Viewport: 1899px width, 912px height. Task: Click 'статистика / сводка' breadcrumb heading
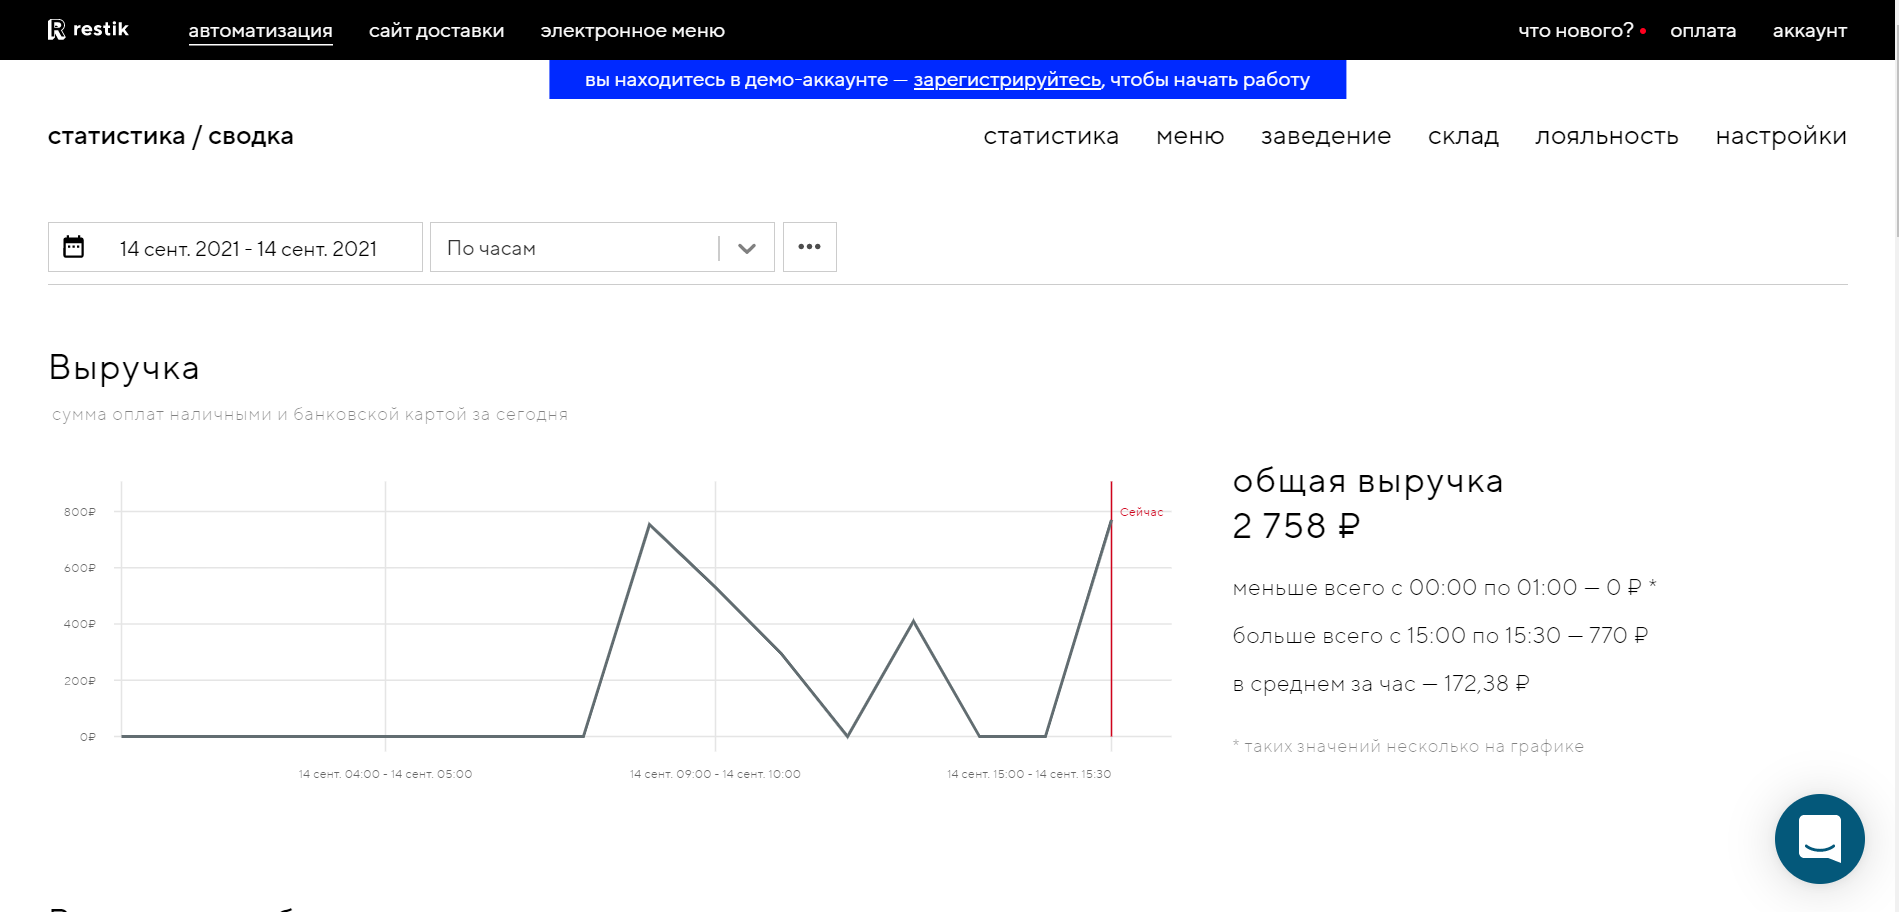point(171,136)
